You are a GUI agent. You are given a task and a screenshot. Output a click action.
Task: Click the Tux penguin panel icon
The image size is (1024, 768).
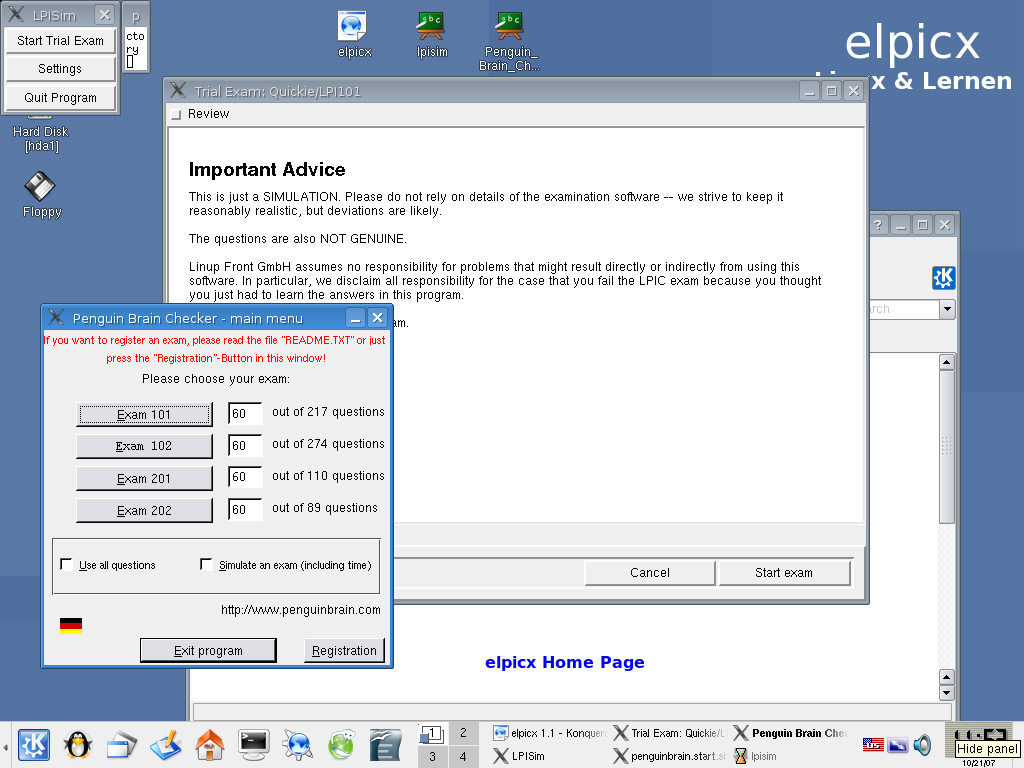[78, 744]
